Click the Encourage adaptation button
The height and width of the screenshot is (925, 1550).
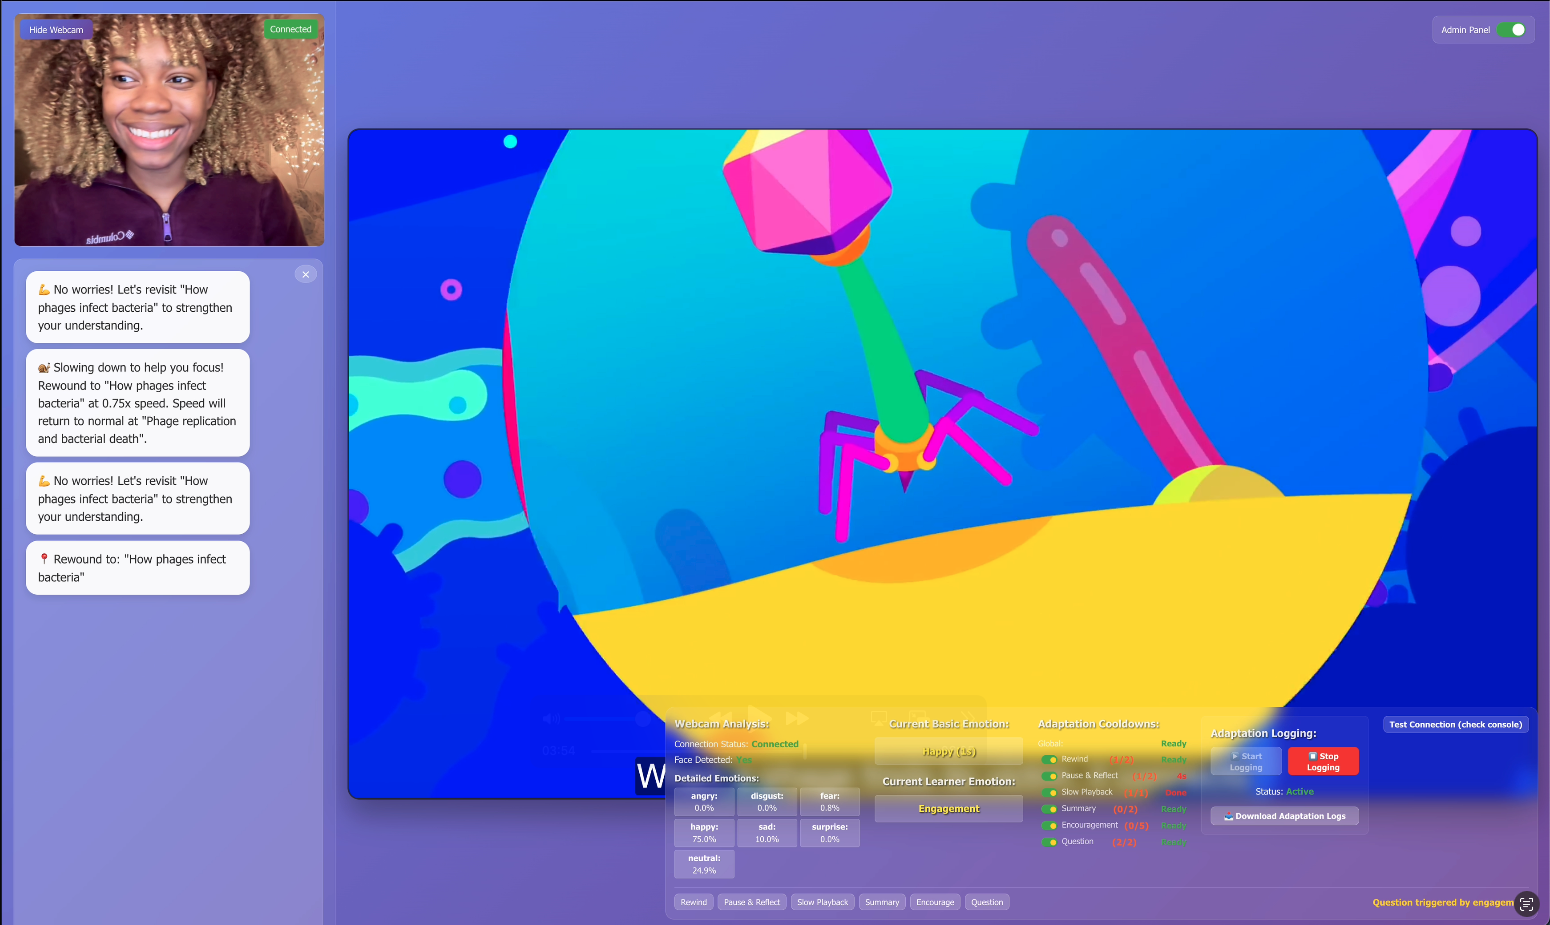(x=934, y=901)
